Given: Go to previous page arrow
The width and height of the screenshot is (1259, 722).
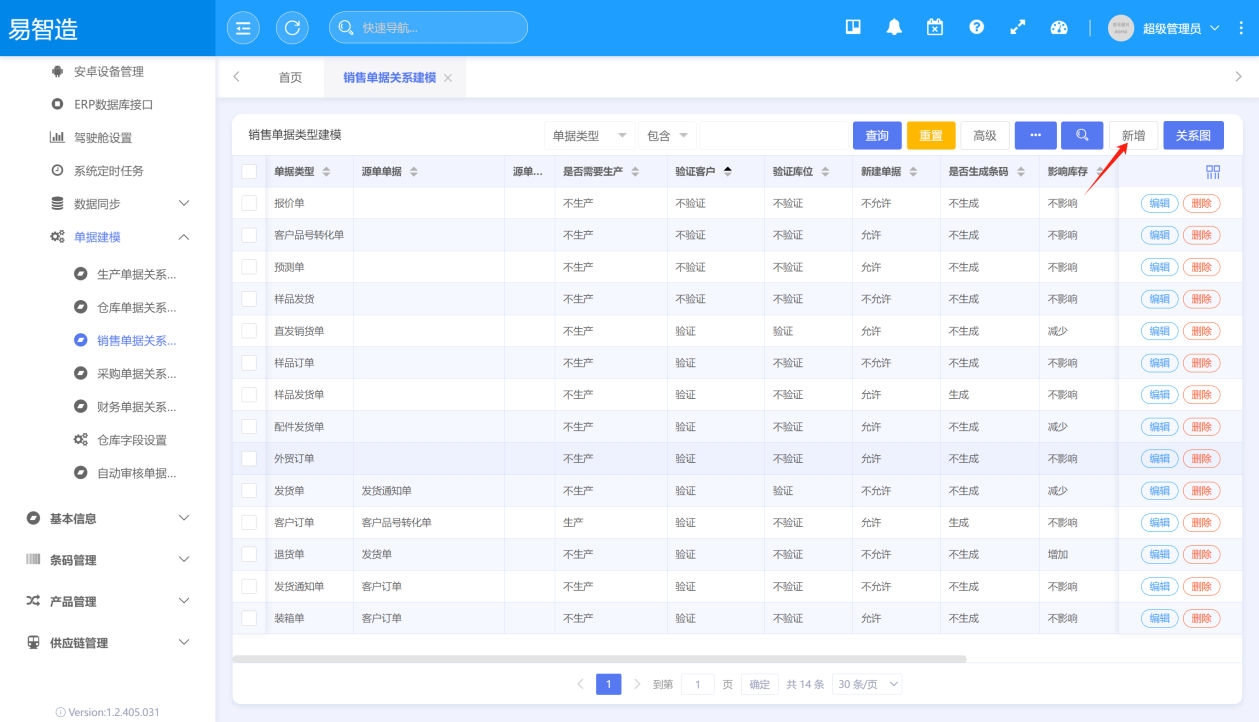Looking at the screenshot, I should click(x=580, y=684).
